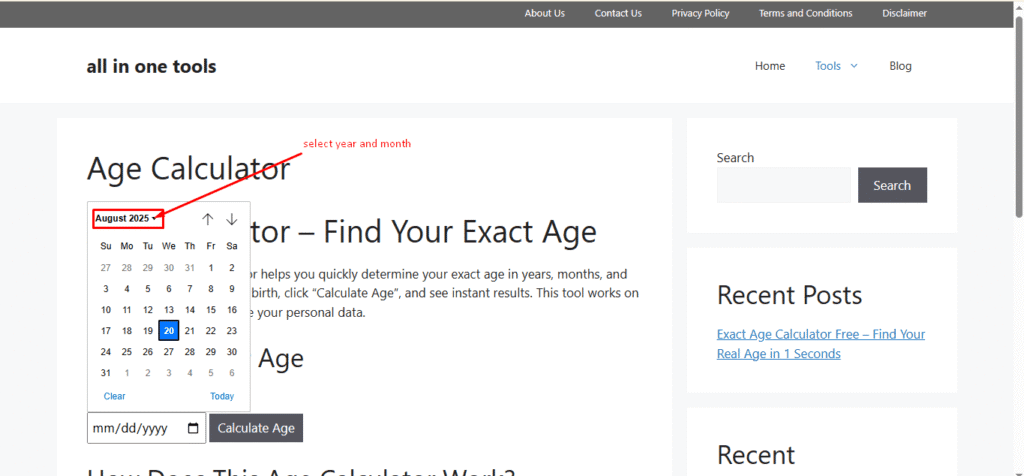
Task: Click the Calculate Age button
Action: click(256, 428)
